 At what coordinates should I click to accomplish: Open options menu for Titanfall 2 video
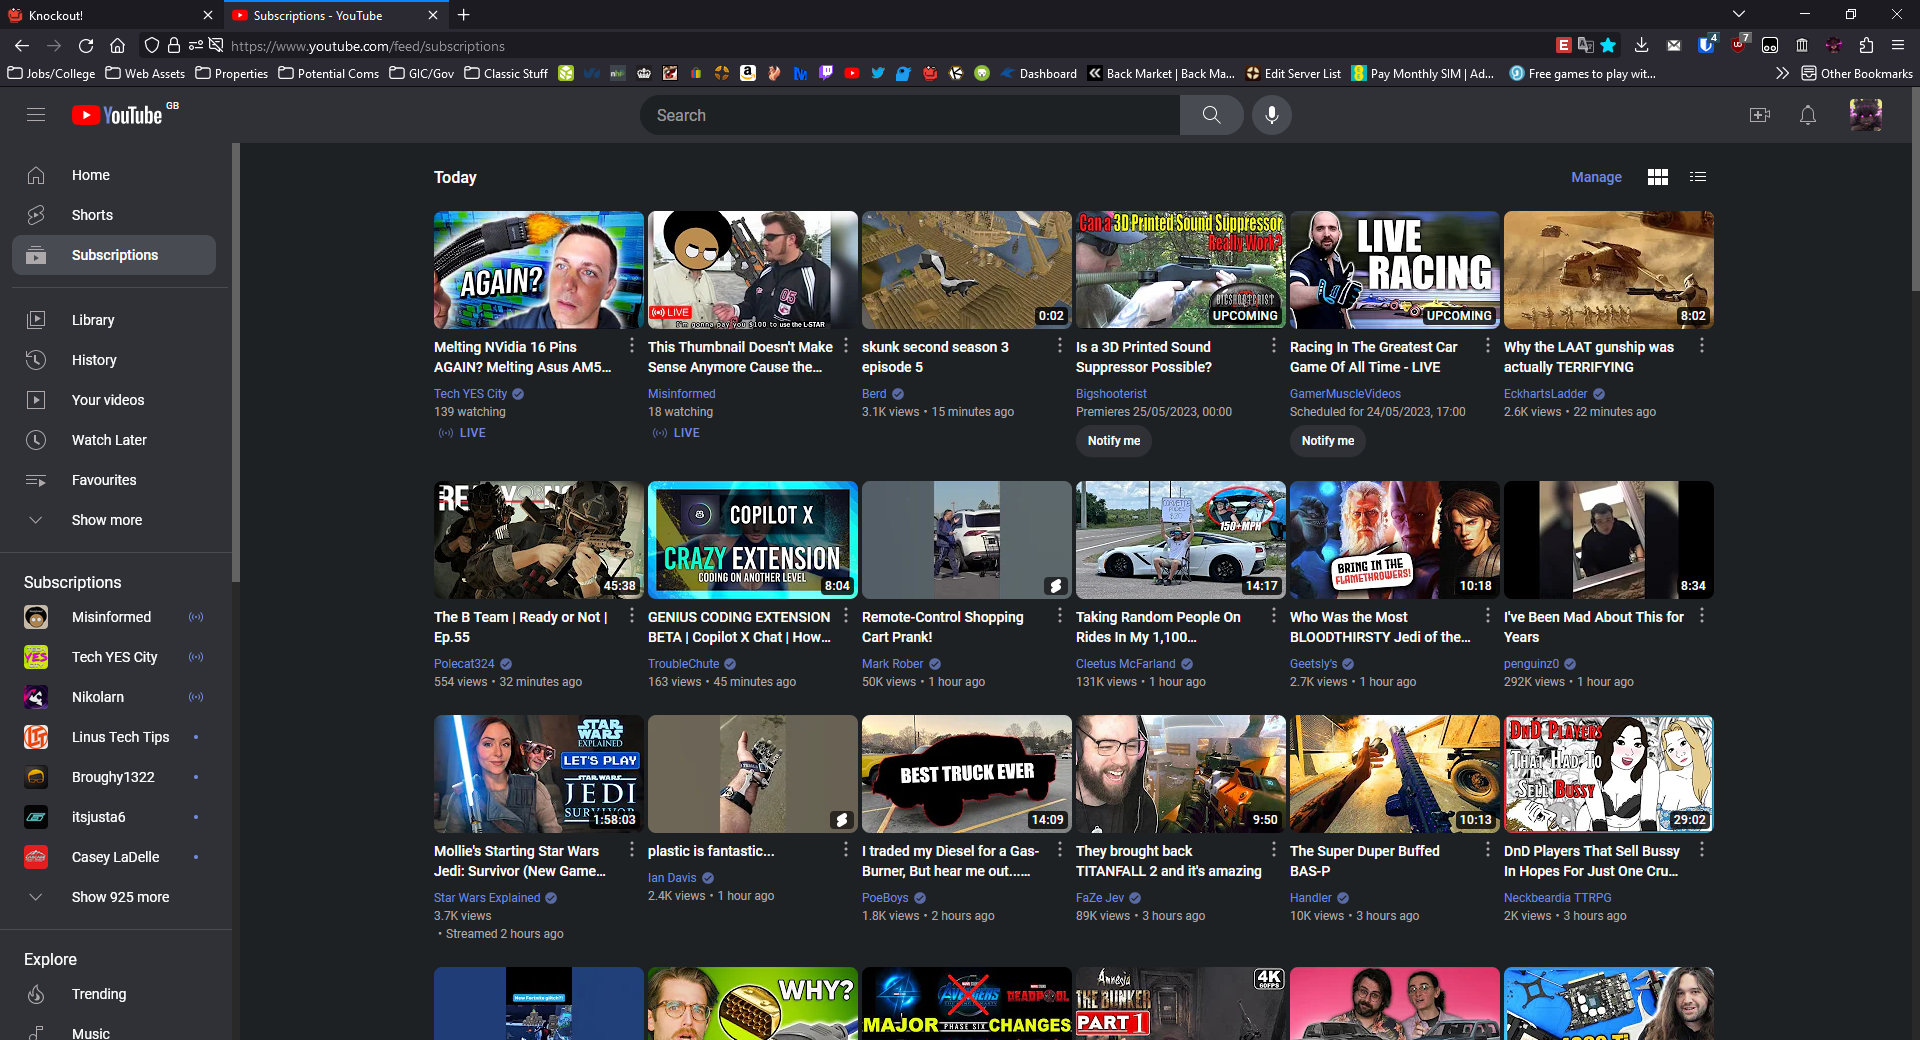1274,850
